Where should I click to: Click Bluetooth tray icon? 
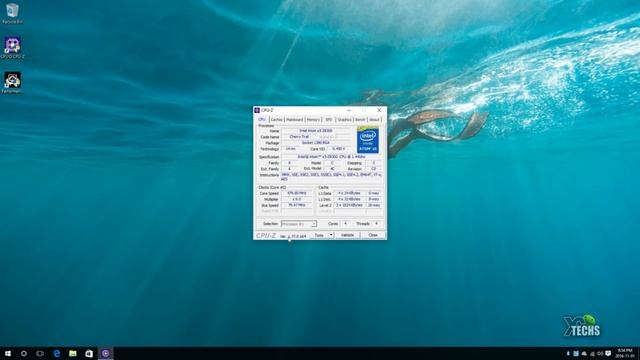point(568,353)
